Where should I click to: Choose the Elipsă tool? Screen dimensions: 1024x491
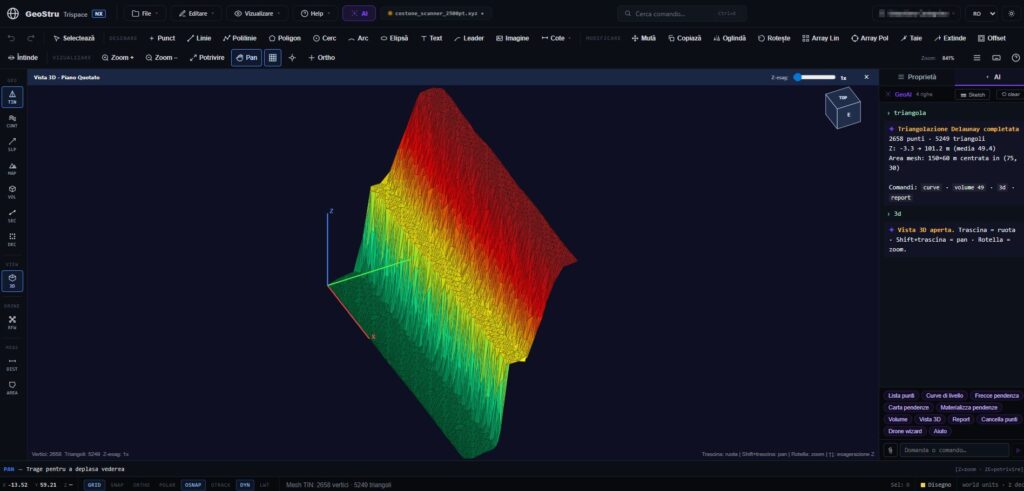[394, 39]
